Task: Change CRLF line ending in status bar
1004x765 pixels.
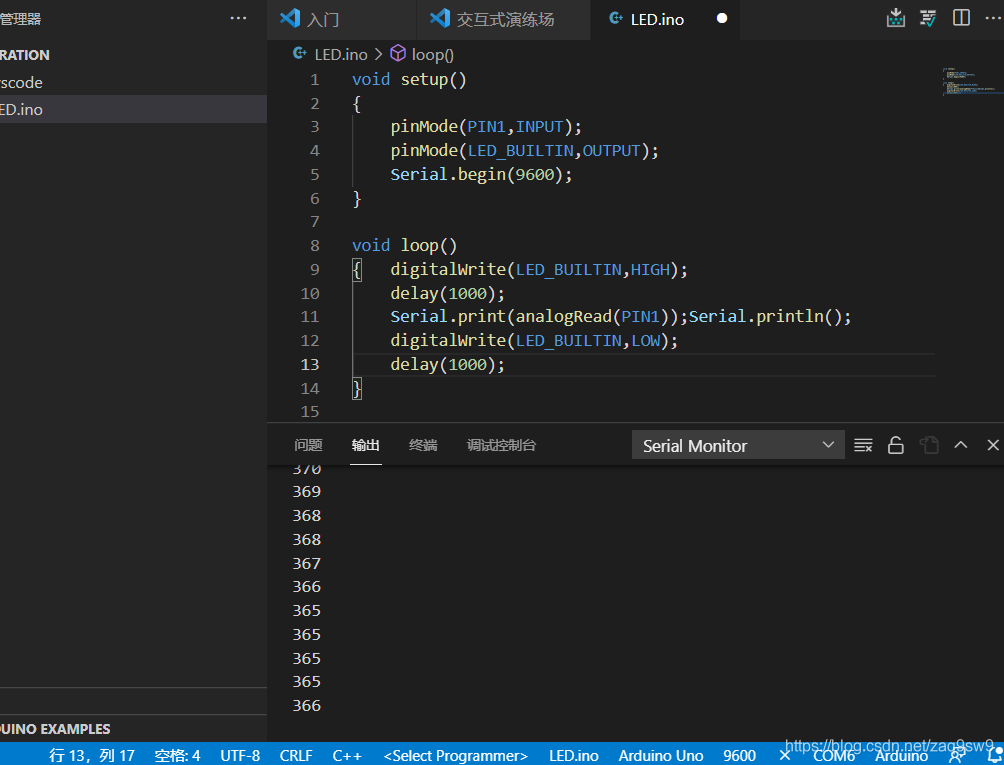Action: [296, 755]
